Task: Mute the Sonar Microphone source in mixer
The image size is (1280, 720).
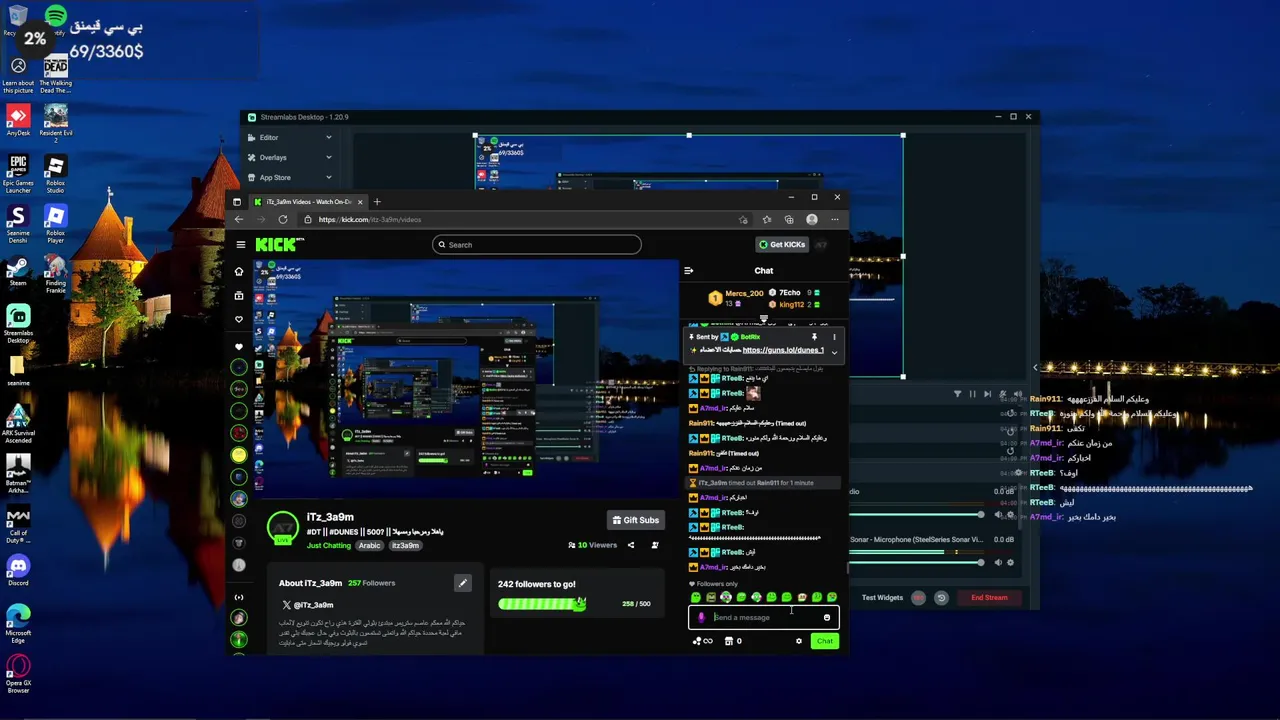Action: [998, 562]
